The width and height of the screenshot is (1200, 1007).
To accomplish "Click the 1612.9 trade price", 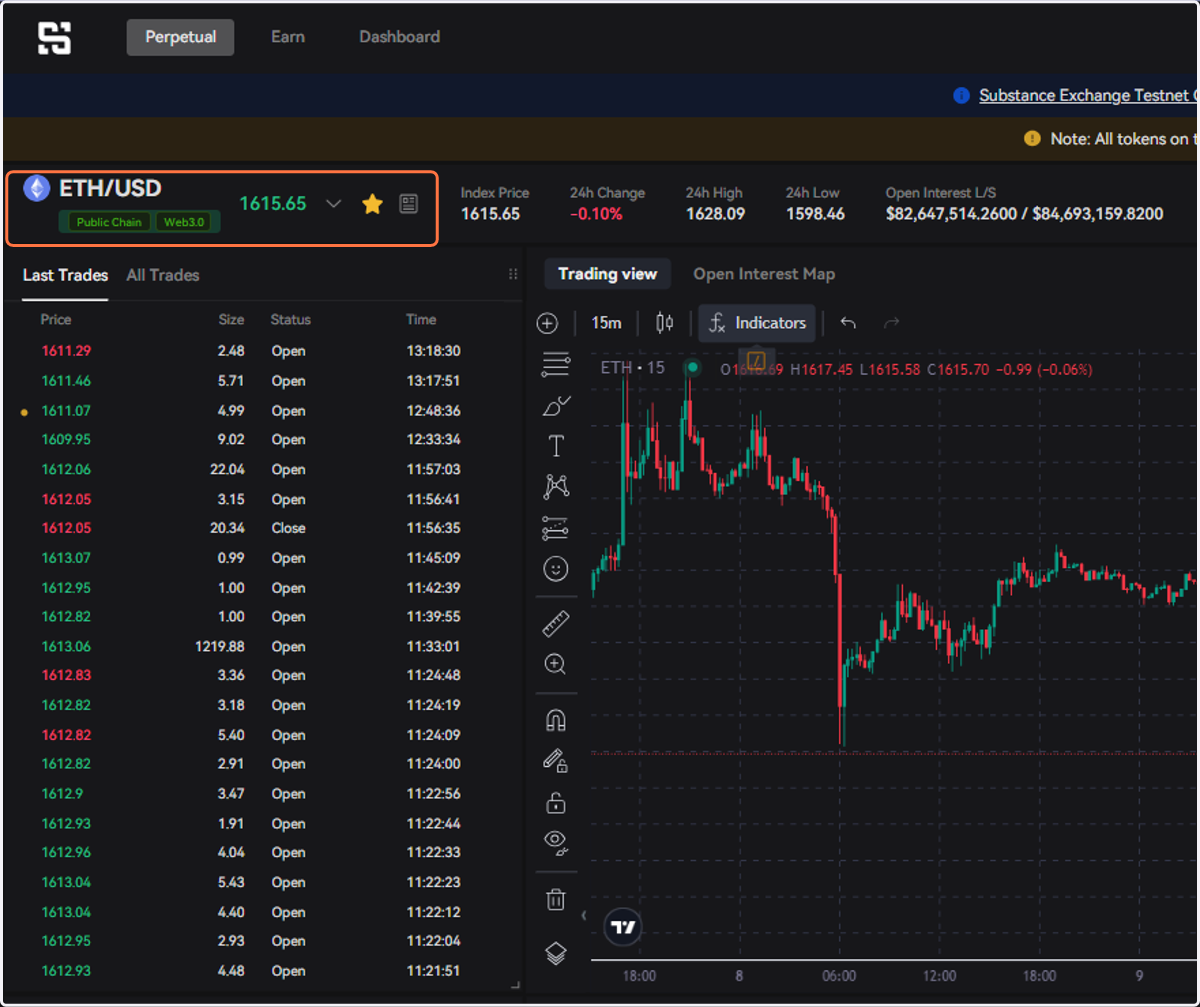I will [61, 793].
